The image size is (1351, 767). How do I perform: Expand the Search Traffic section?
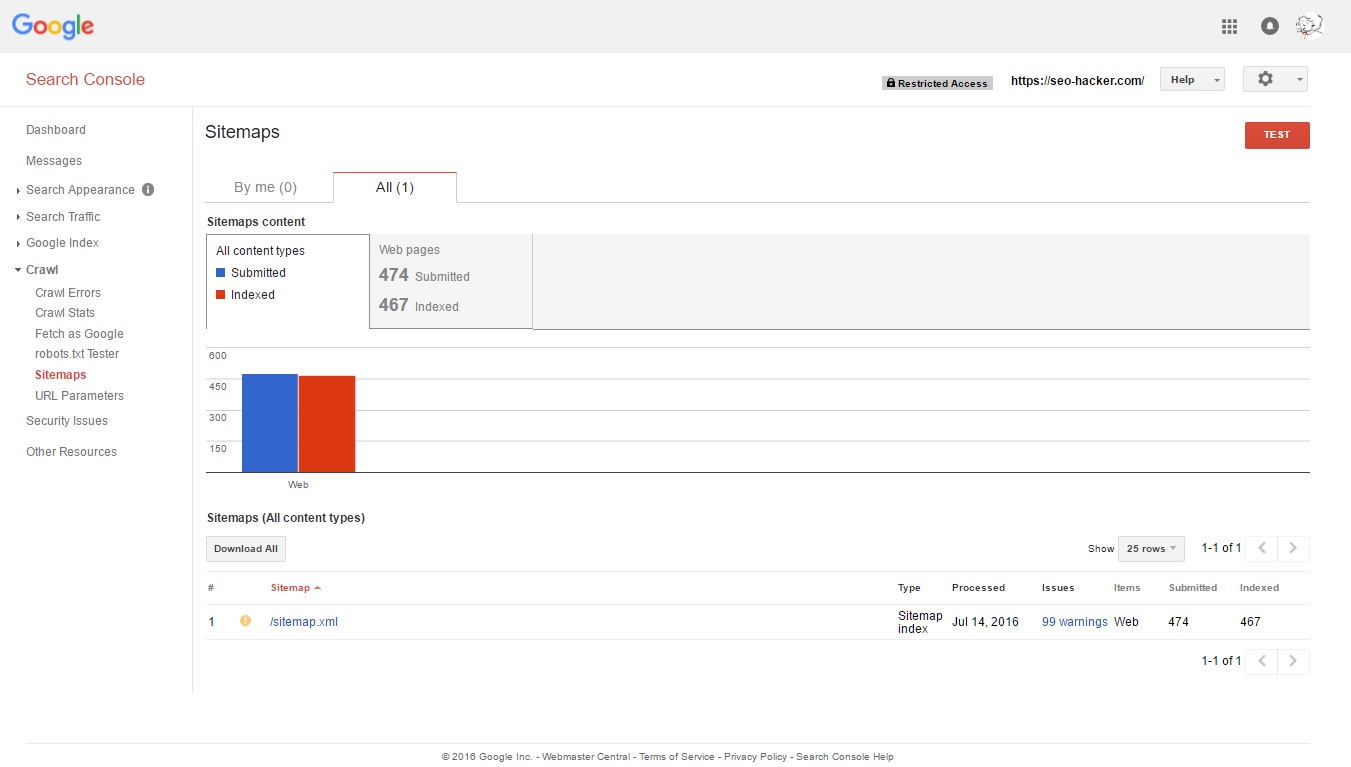point(63,217)
